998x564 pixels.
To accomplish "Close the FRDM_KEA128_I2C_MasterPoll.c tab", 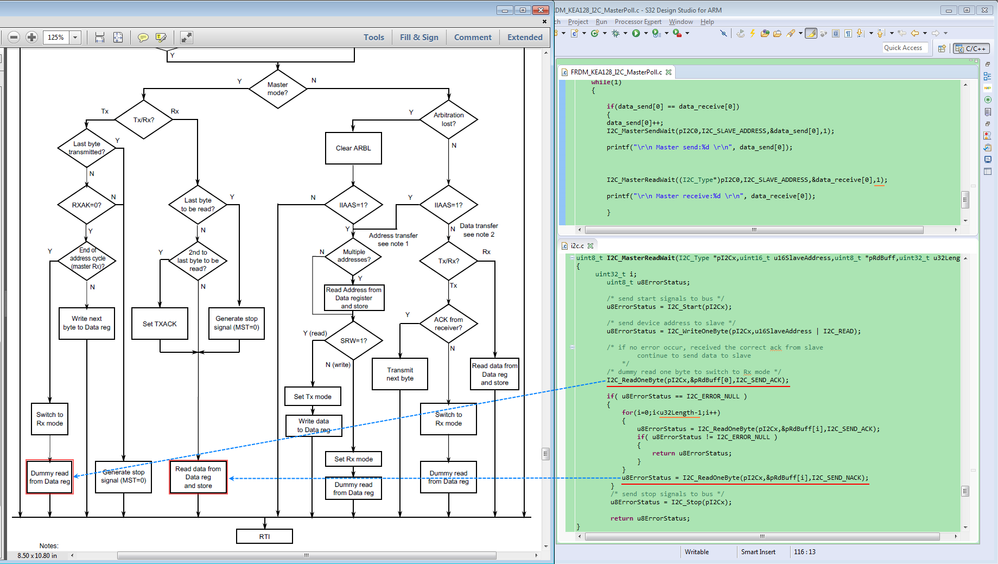I will [x=668, y=73].
